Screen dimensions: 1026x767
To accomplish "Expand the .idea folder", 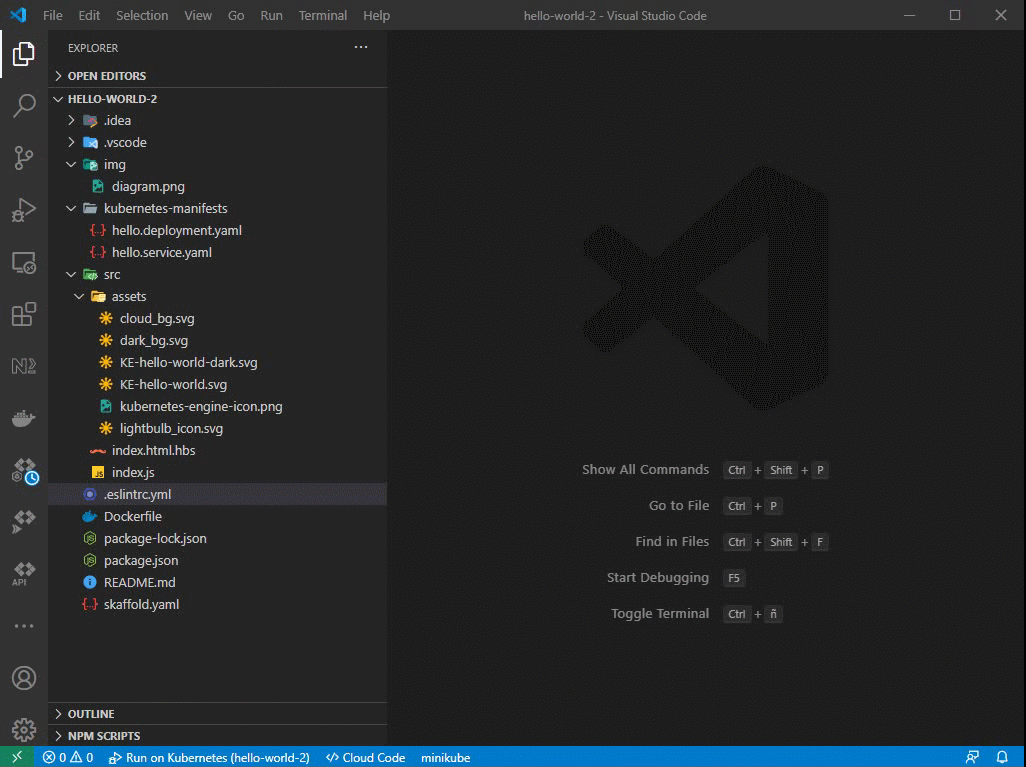I will (x=217, y=120).
